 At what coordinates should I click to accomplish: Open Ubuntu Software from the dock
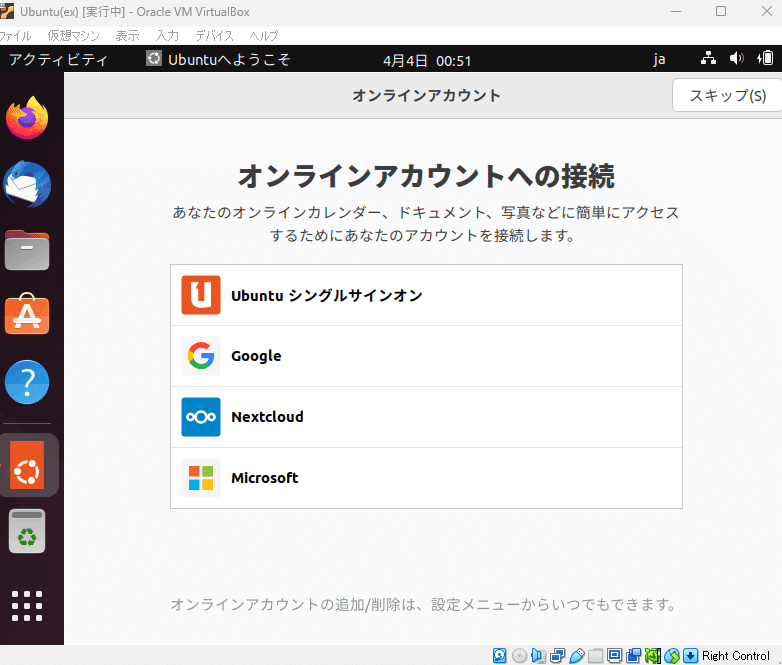(x=27, y=314)
